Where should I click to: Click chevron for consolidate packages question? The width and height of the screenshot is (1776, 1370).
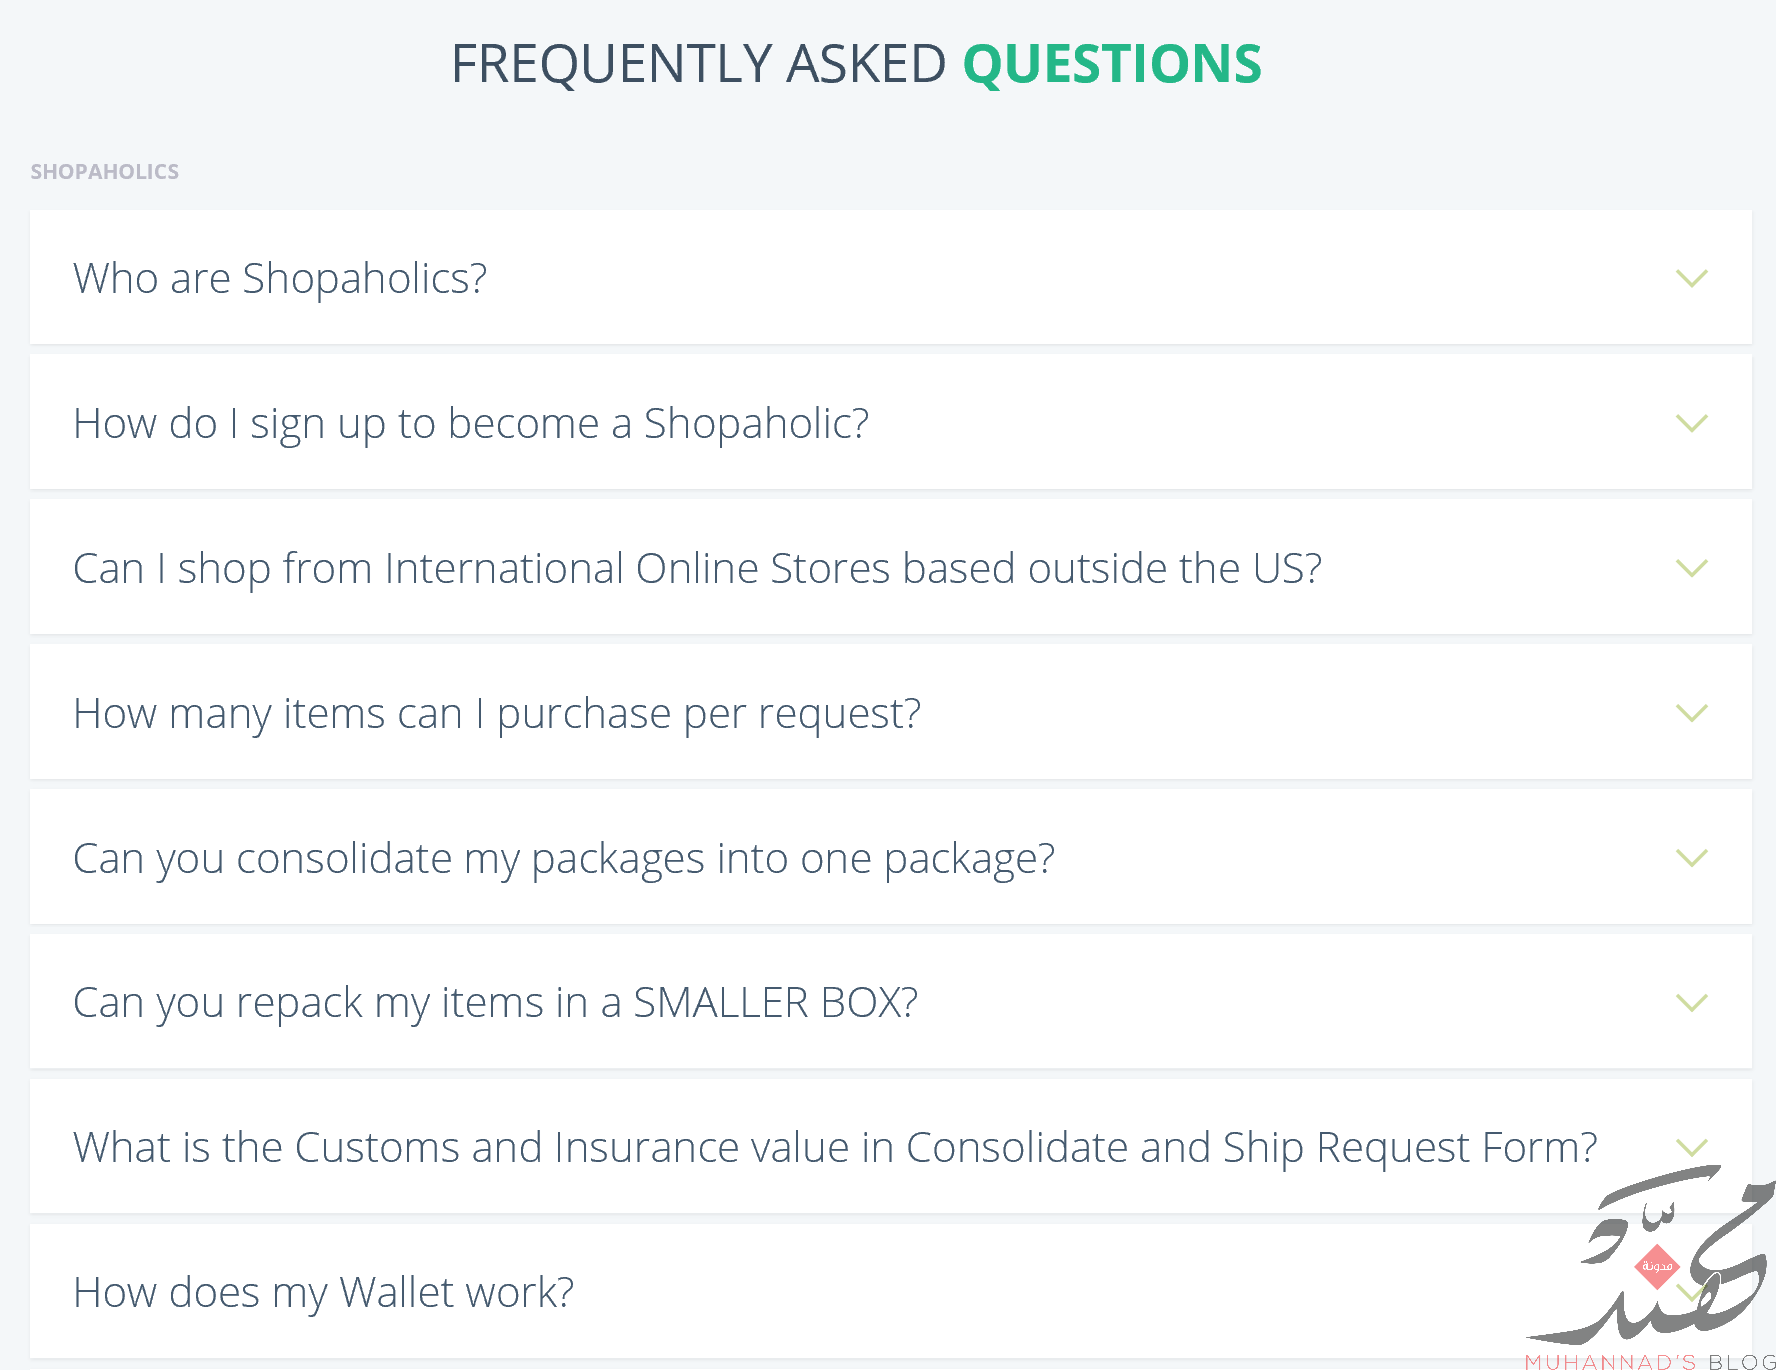click(1691, 858)
